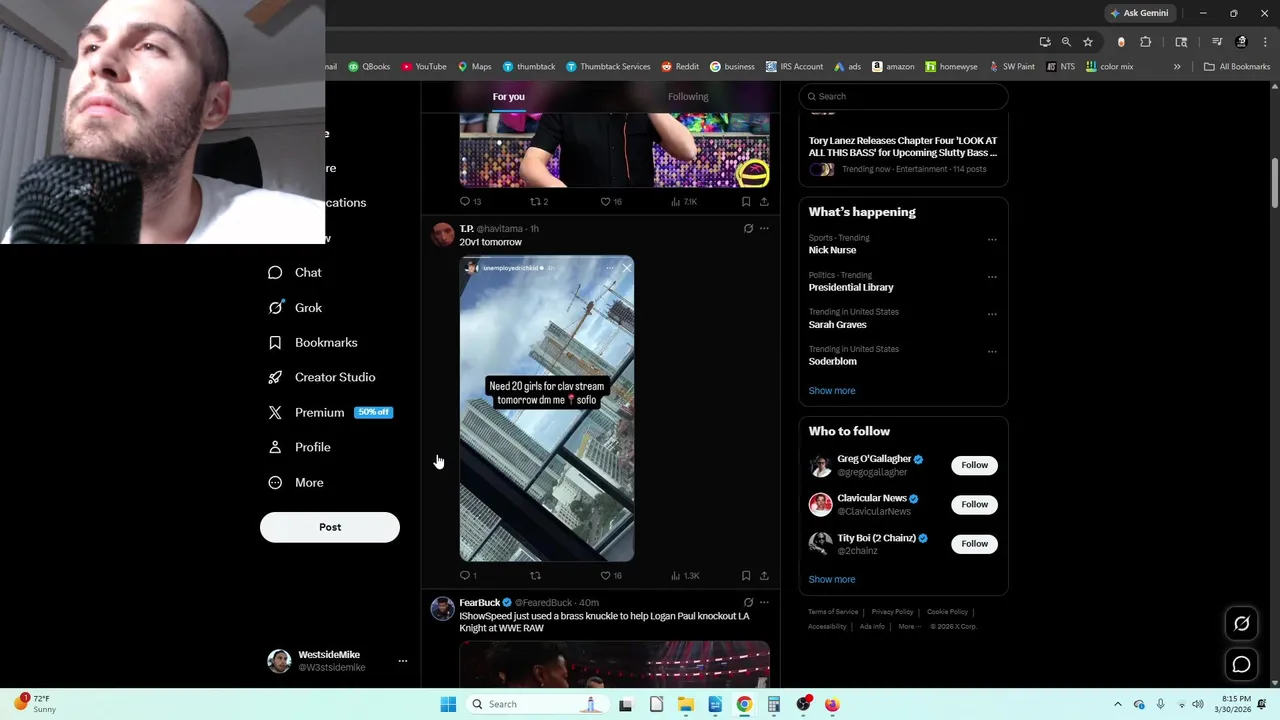Open Chrome media controls icon

1217,42
